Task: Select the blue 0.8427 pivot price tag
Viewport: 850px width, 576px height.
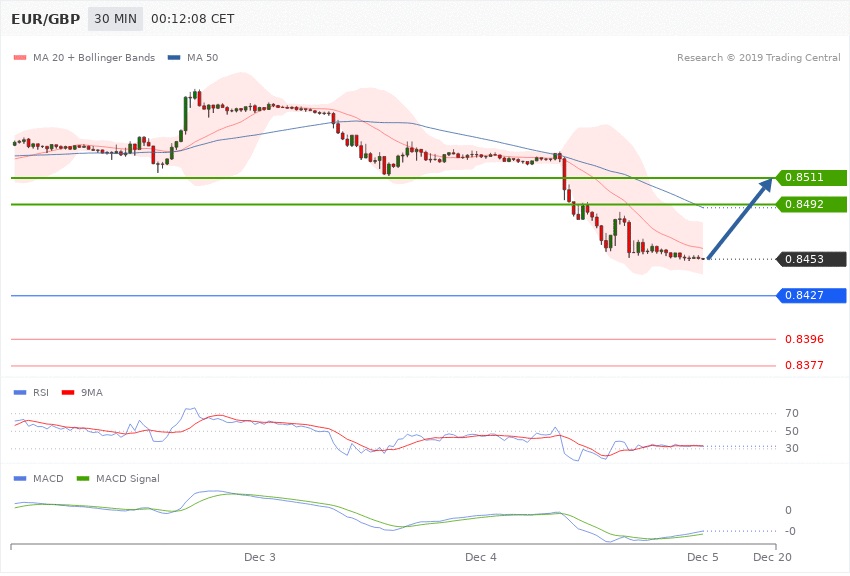Action: (810, 295)
